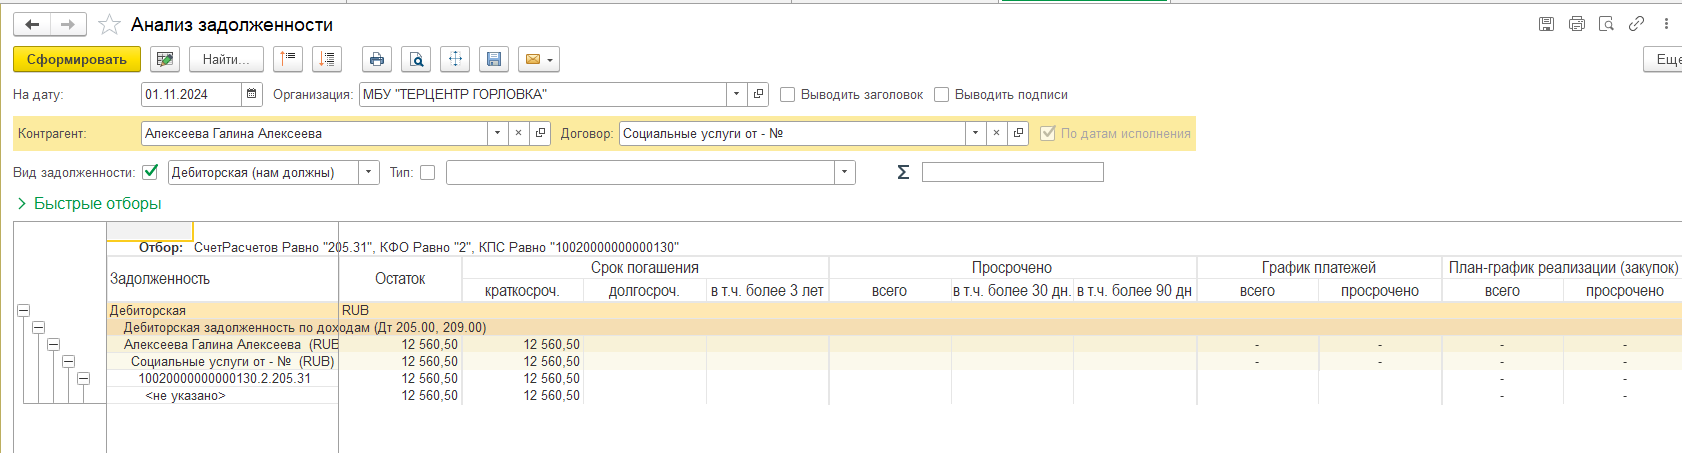Open the three-dot menu in the top-right
Screen dimensions: 1682x453
tap(1666, 24)
